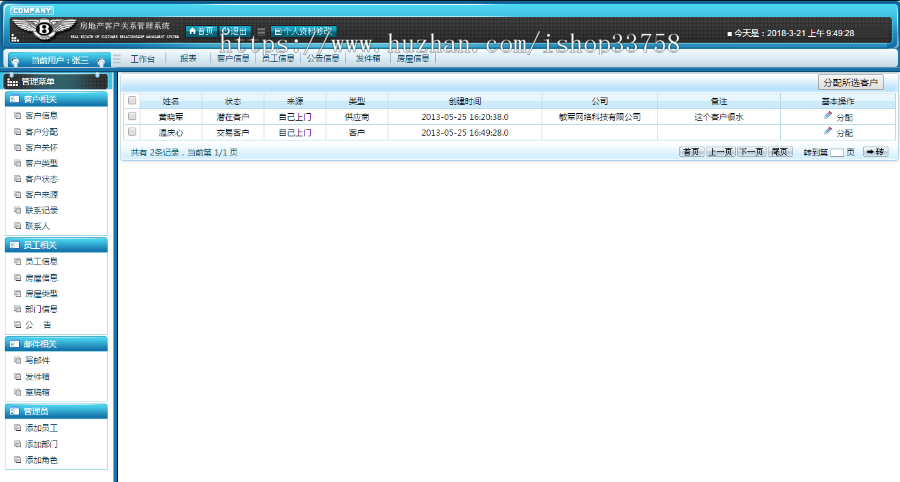
Task: Open 客户分配 in the sidebar
Action: point(41,132)
